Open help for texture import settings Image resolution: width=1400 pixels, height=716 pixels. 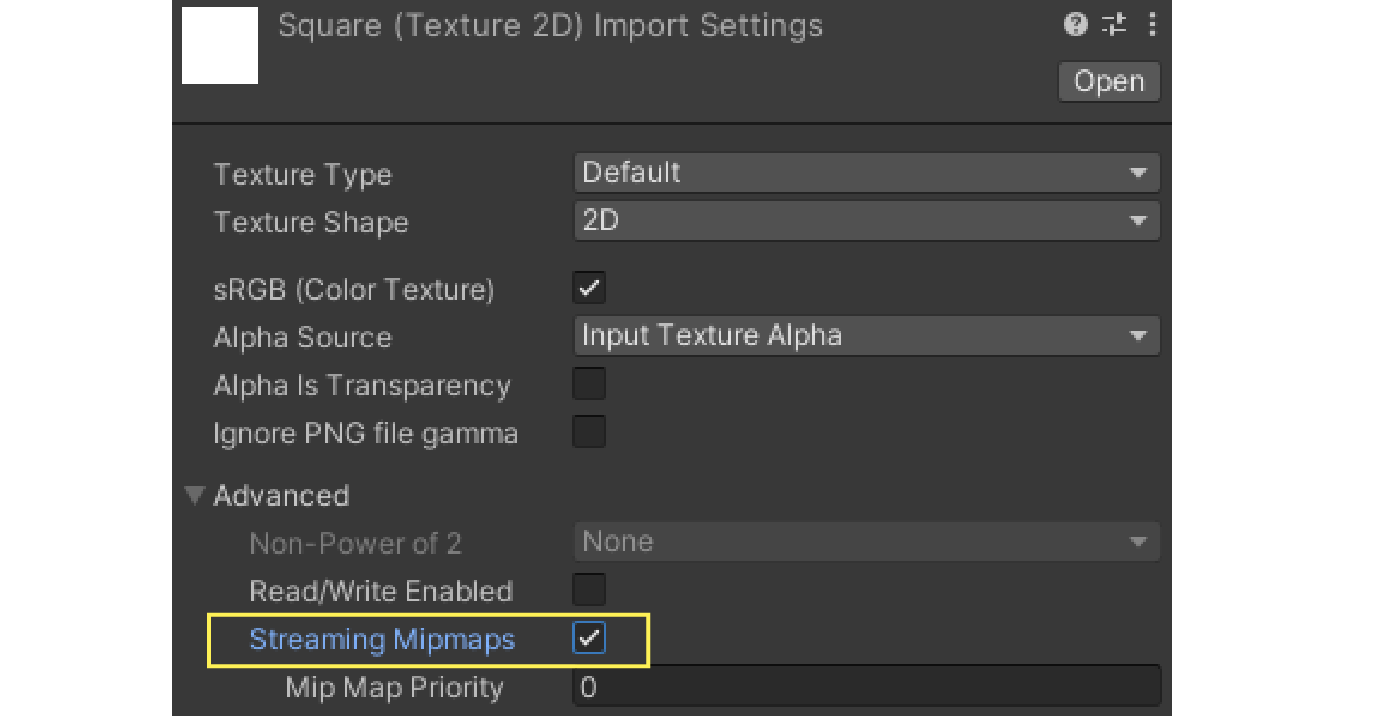pyautogui.click(x=1075, y=25)
